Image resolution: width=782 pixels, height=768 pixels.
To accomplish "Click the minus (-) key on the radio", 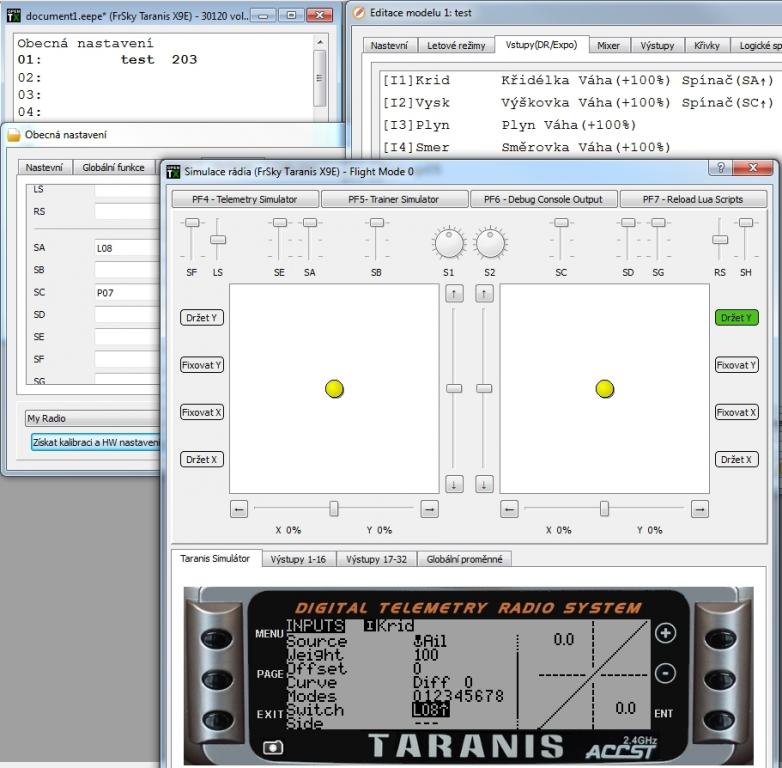I will tap(666, 673).
